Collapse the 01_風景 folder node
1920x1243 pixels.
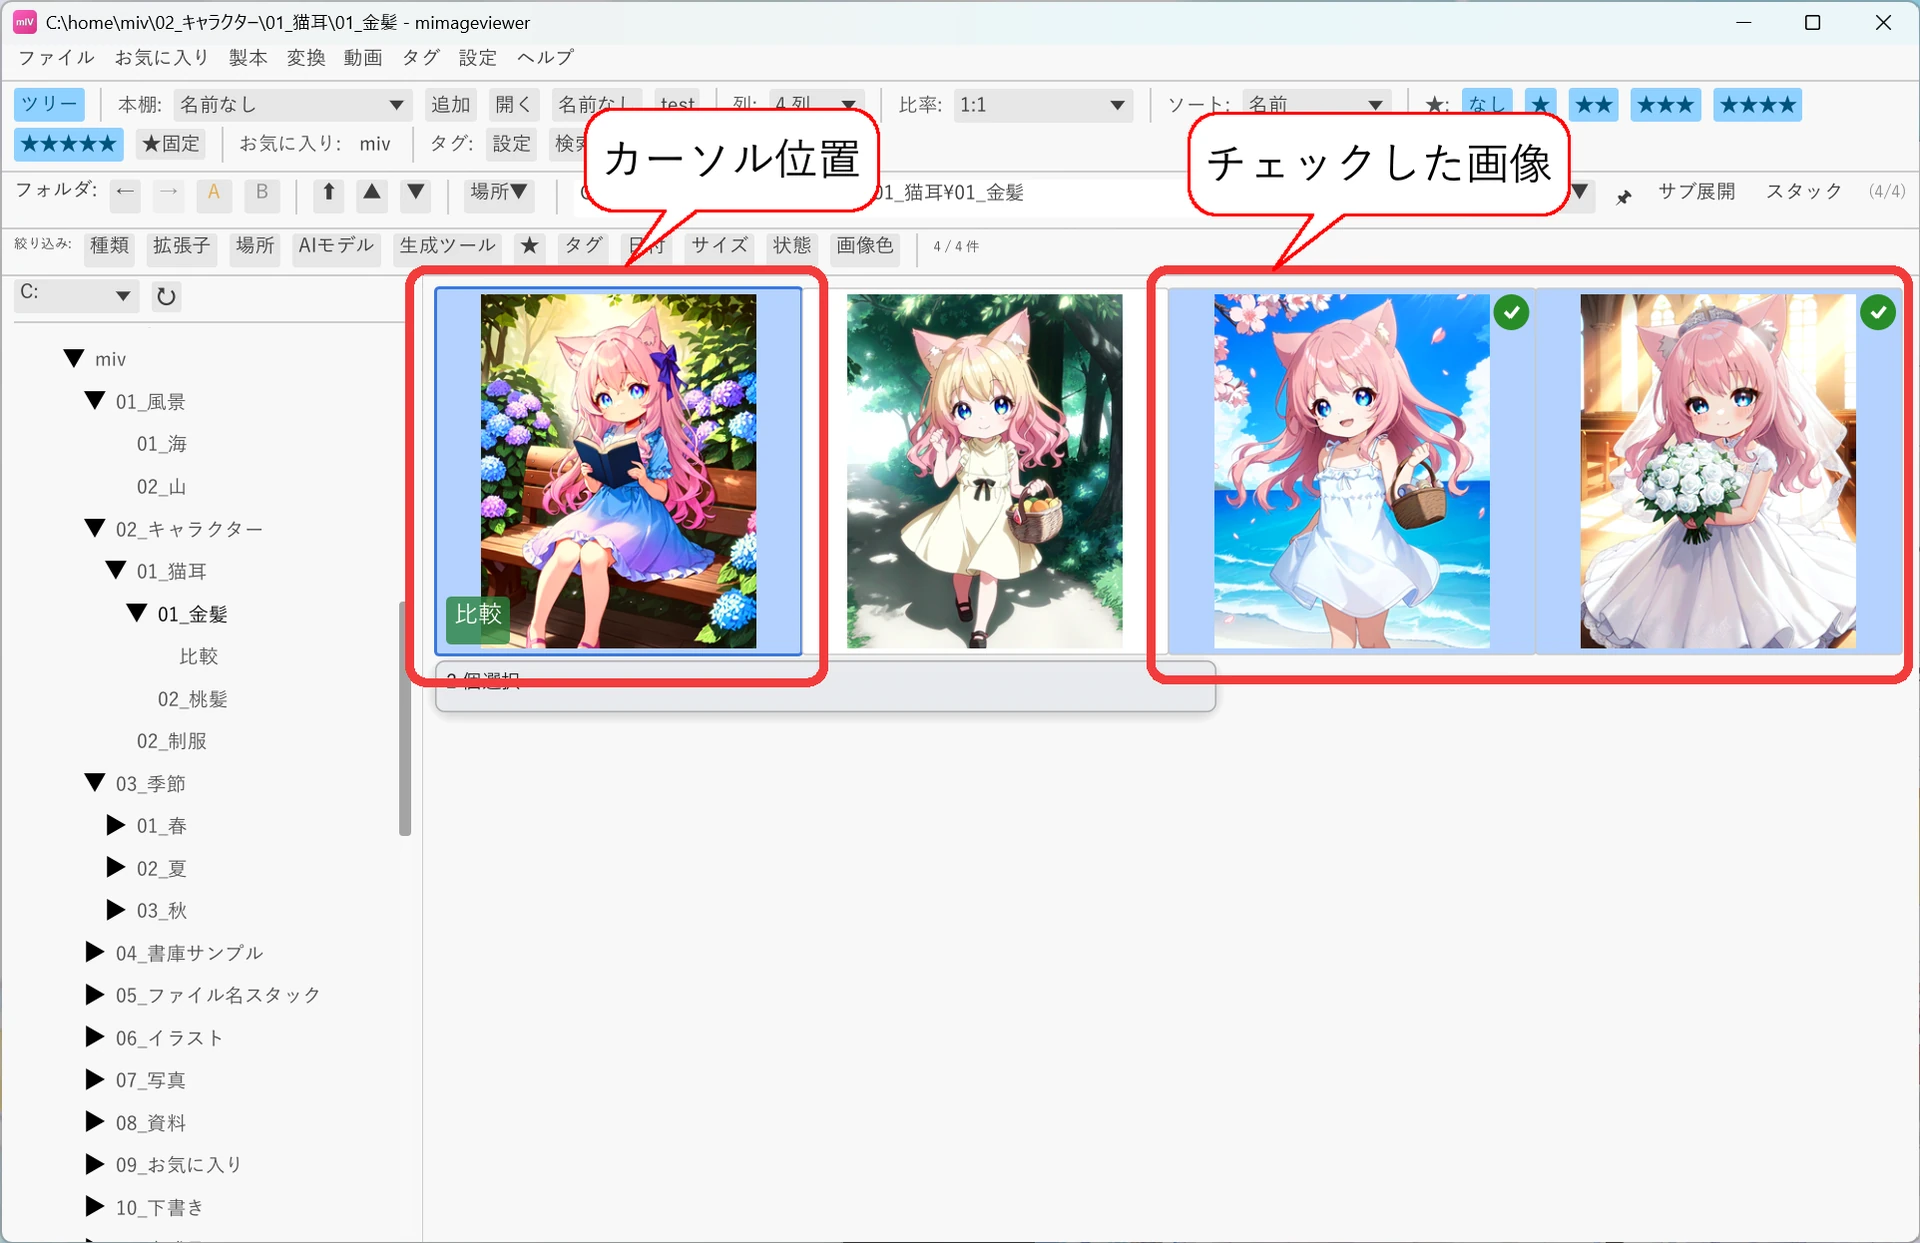pyautogui.click(x=95, y=400)
